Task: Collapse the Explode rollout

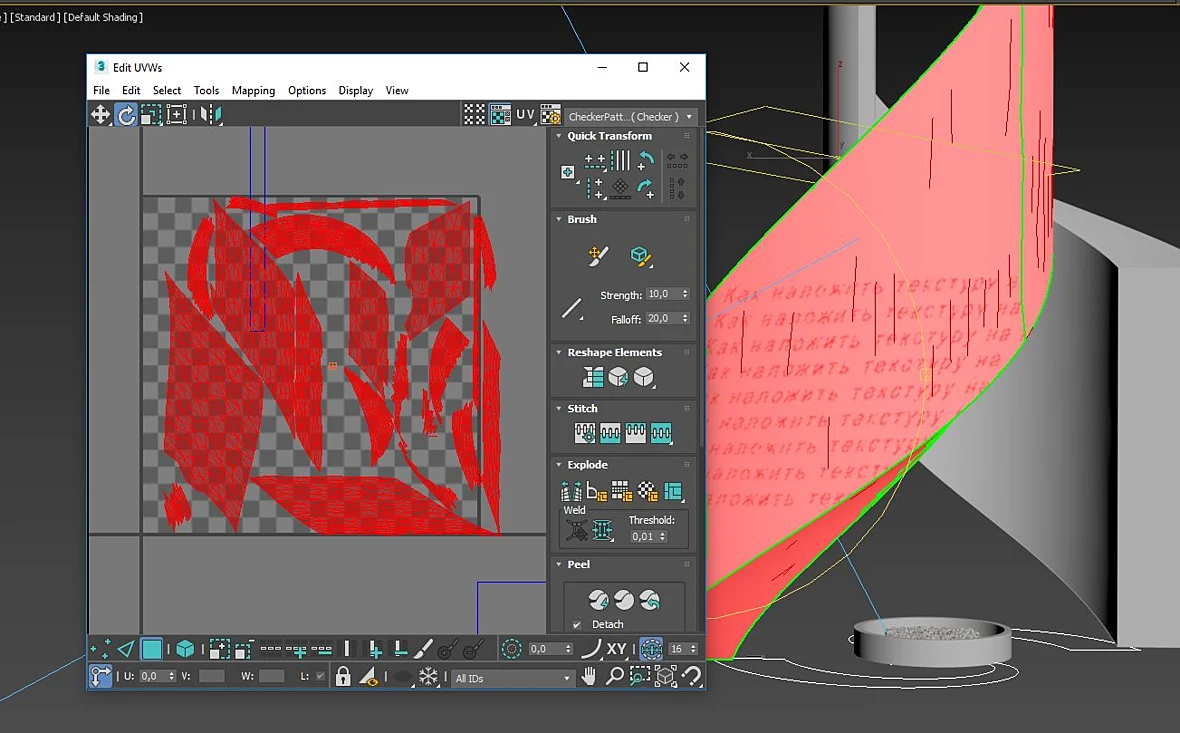Action: pos(558,465)
